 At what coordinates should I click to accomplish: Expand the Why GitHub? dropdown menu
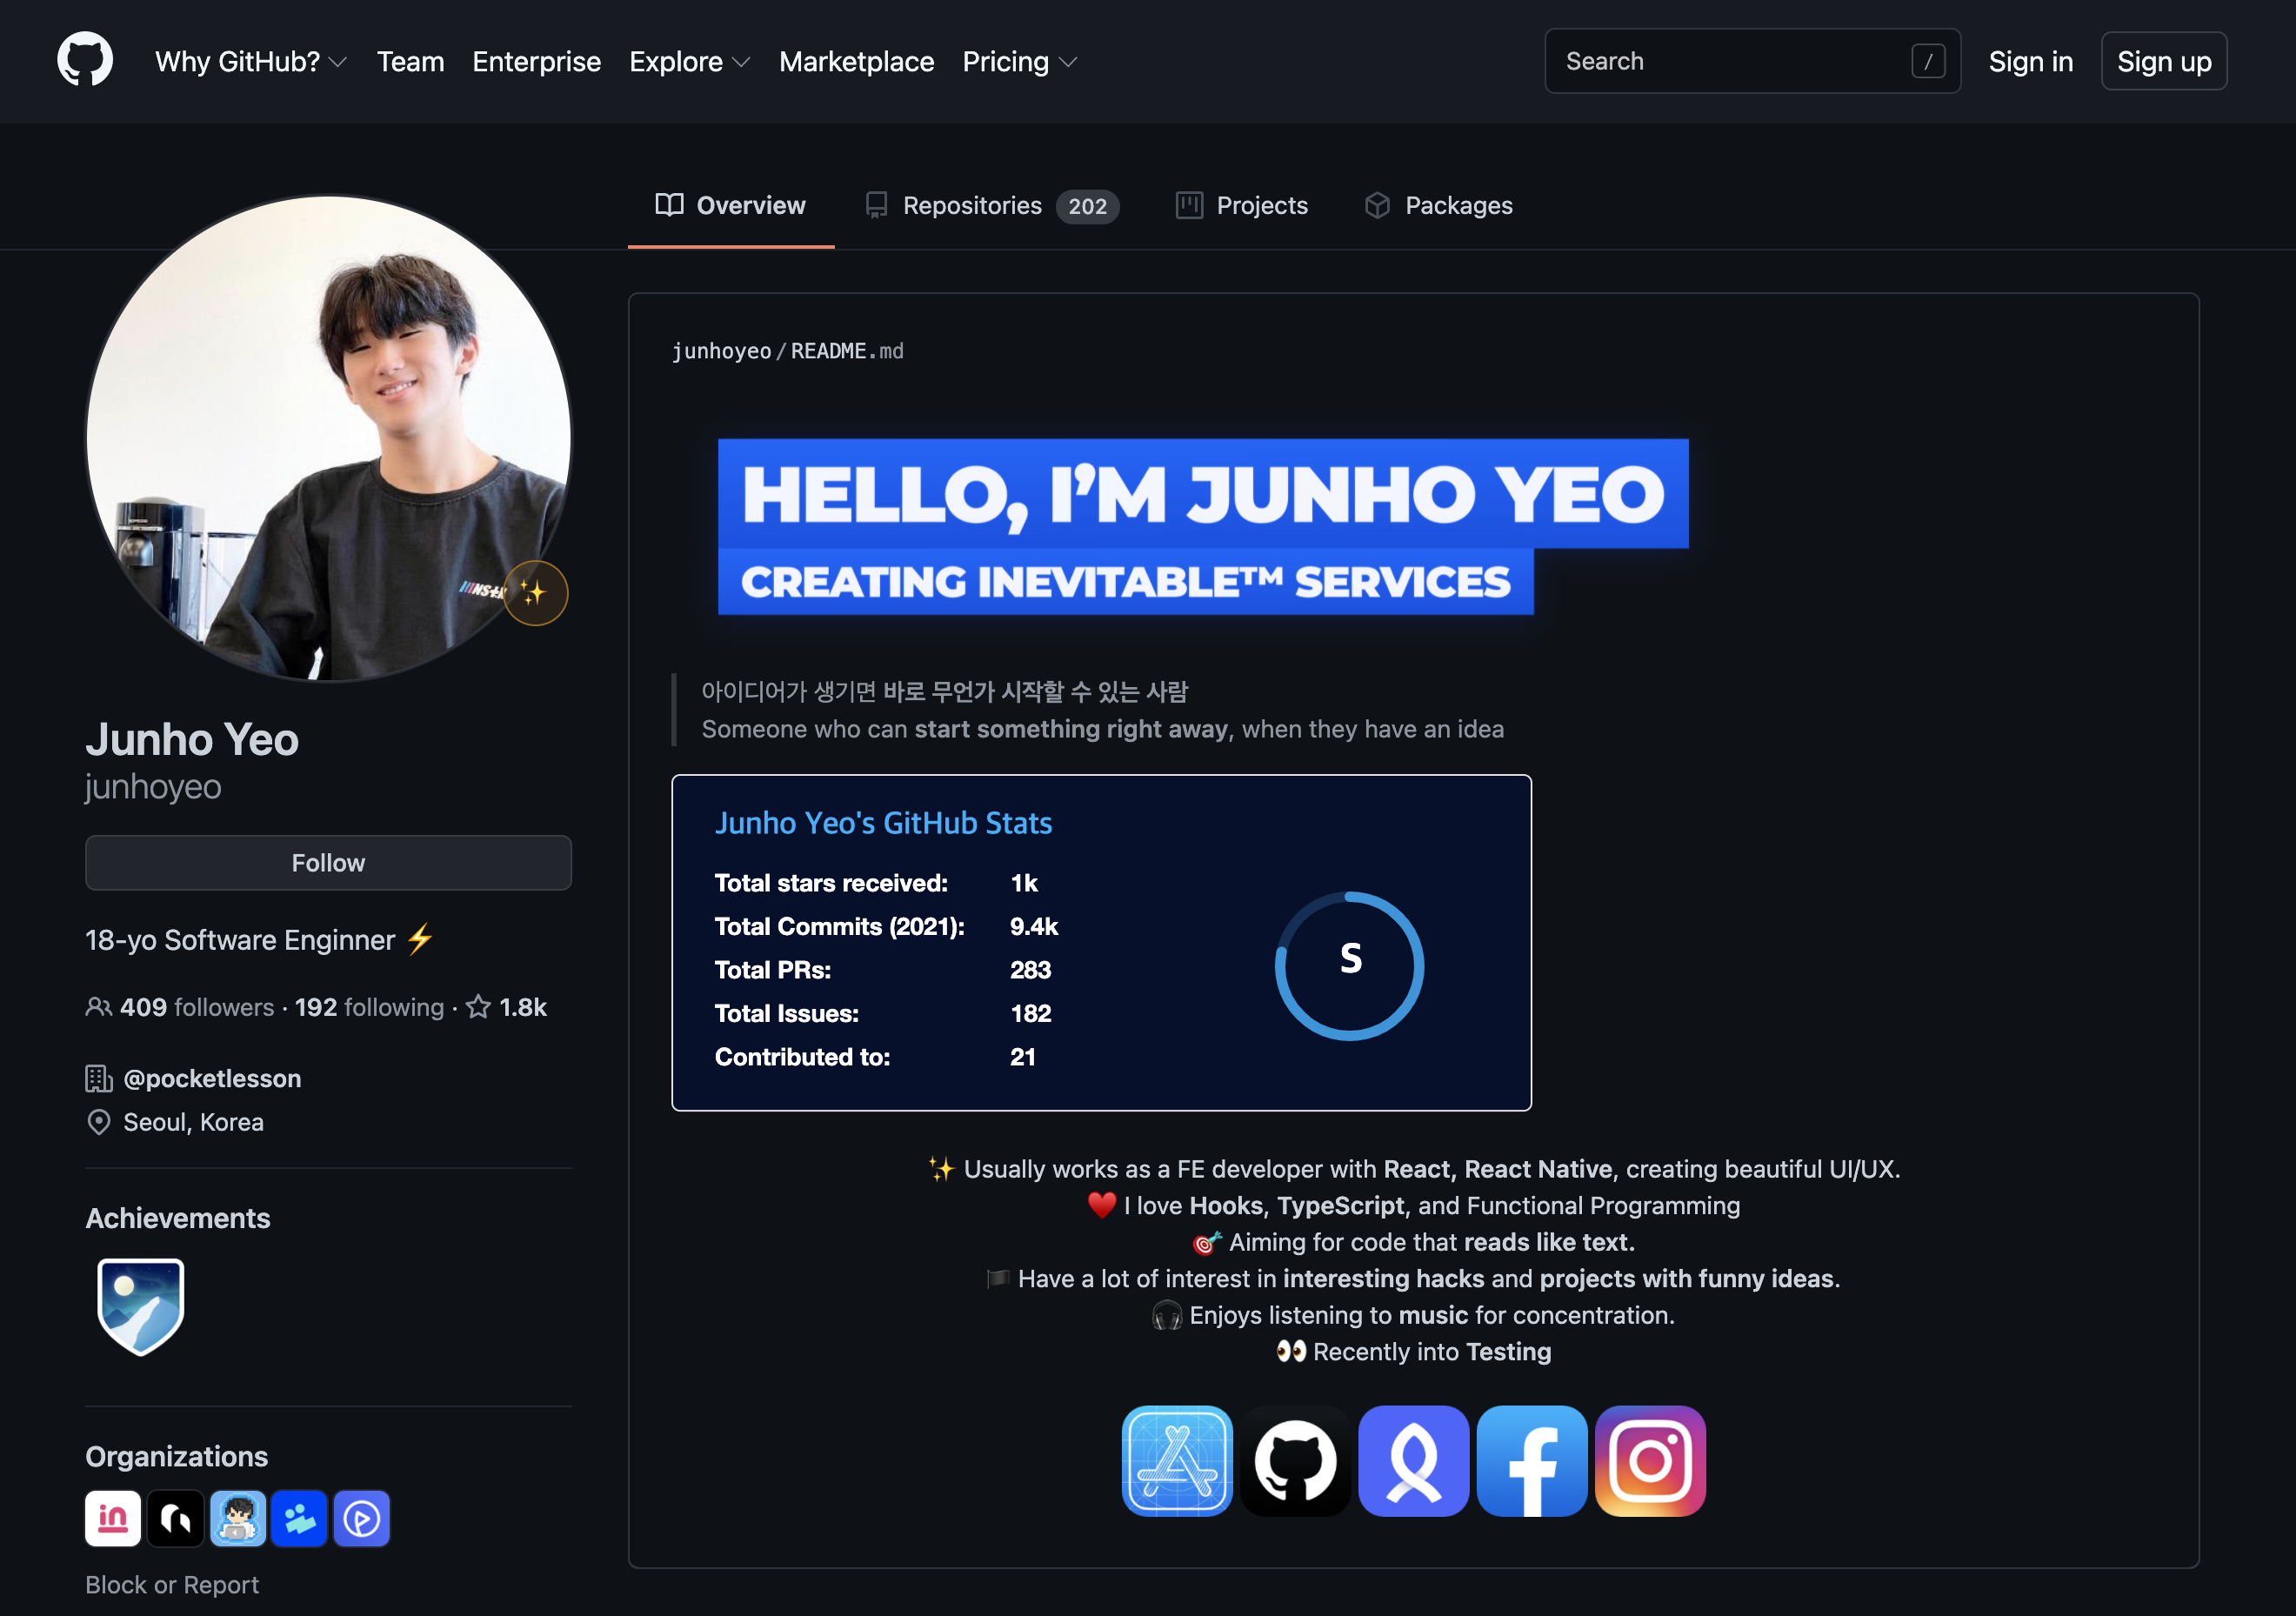[251, 61]
